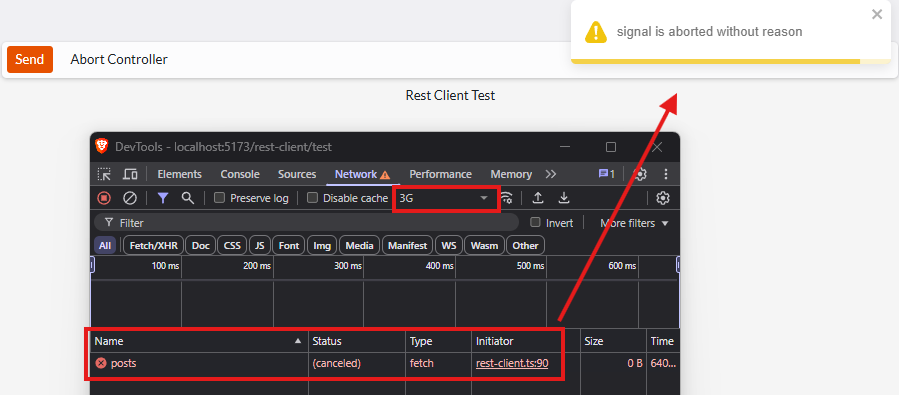Clear the network log

click(130, 198)
